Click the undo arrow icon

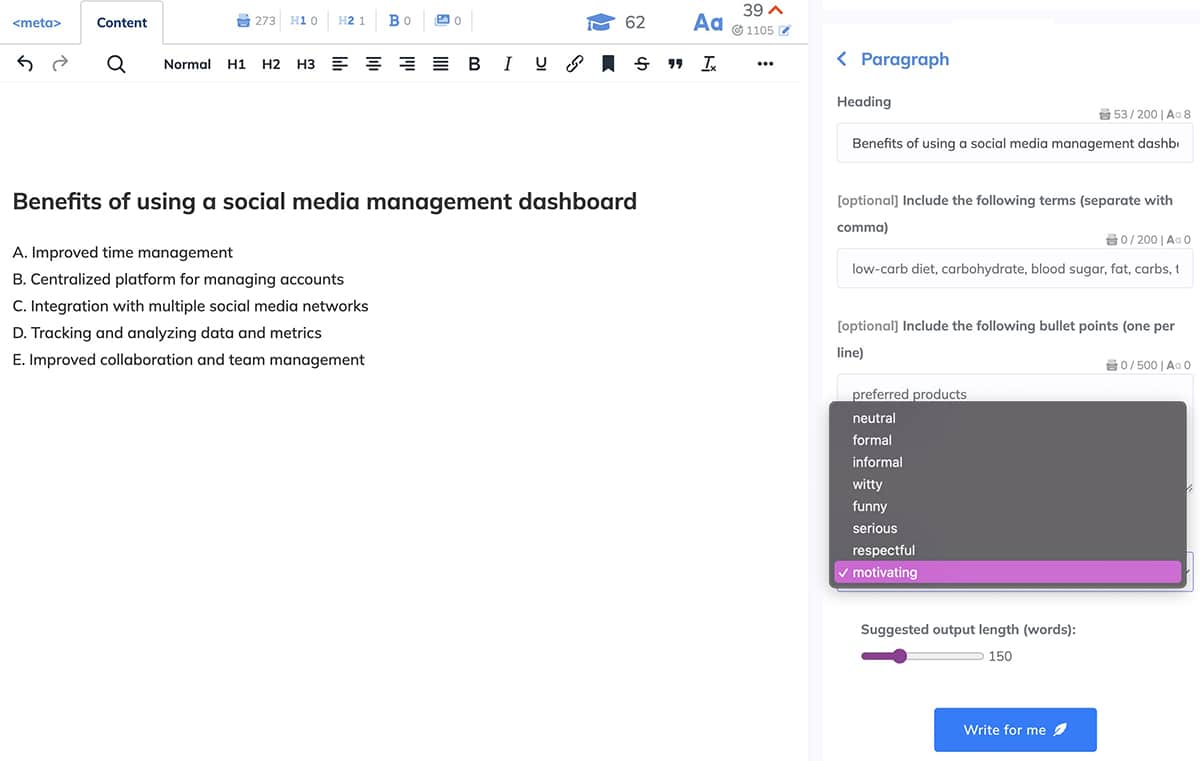pyautogui.click(x=26, y=64)
